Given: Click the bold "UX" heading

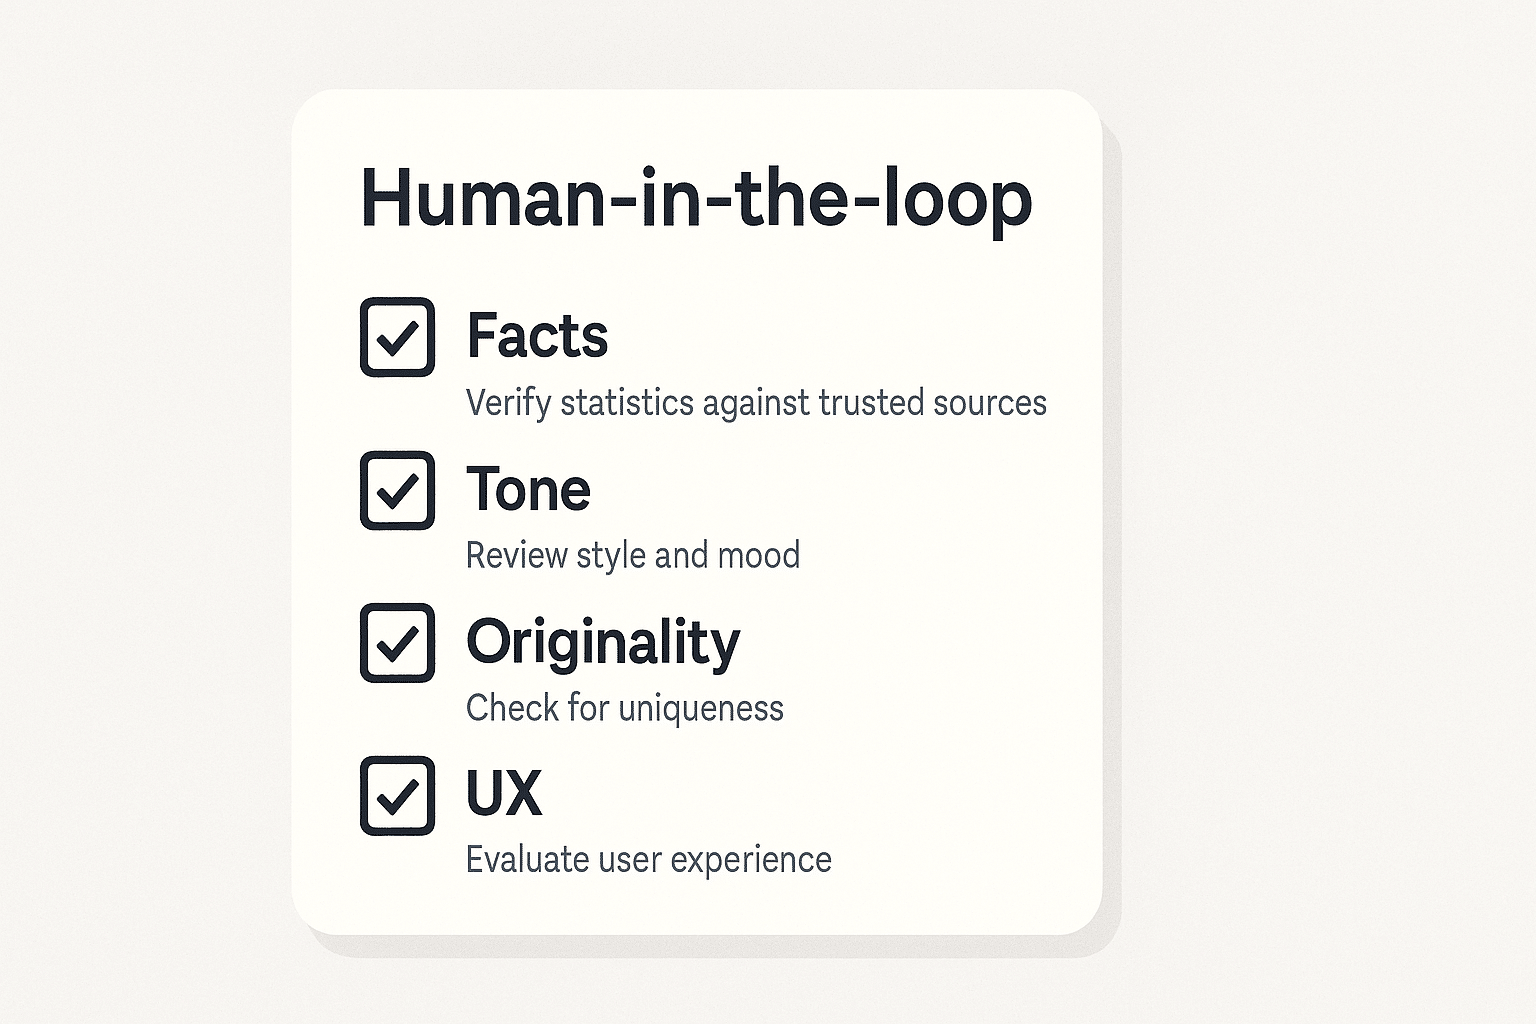Looking at the screenshot, I should pos(504,794).
